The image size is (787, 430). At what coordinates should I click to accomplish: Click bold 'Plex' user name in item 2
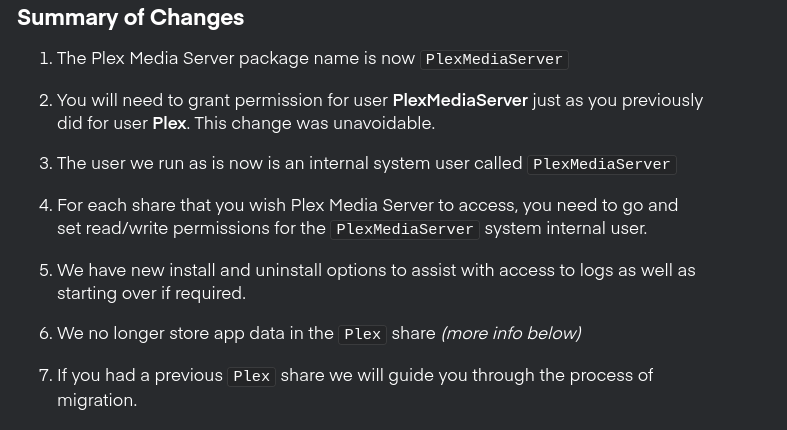click(x=170, y=123)
